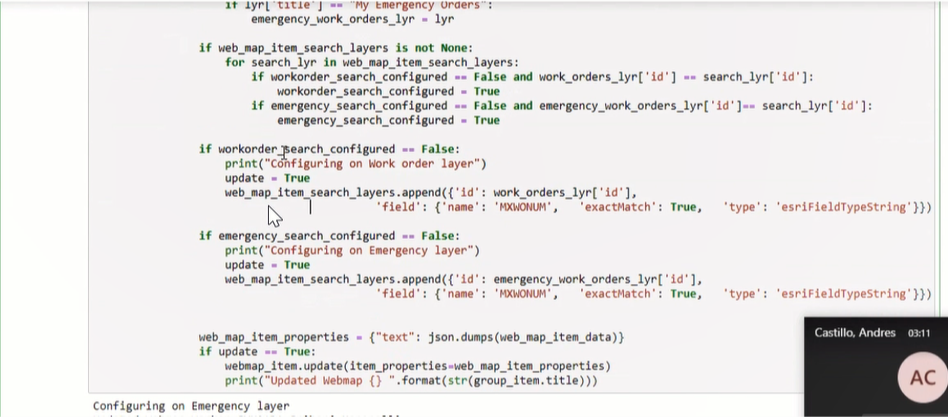Click the "if web_map_item_search_layers is not None:" line
The height and width of the screenshot is (417, 948).
click(x=336, y=48)
